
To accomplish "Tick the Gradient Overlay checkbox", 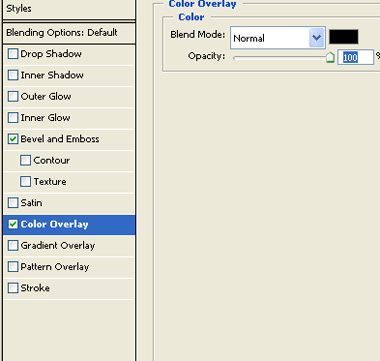I will tap(13, 245).
